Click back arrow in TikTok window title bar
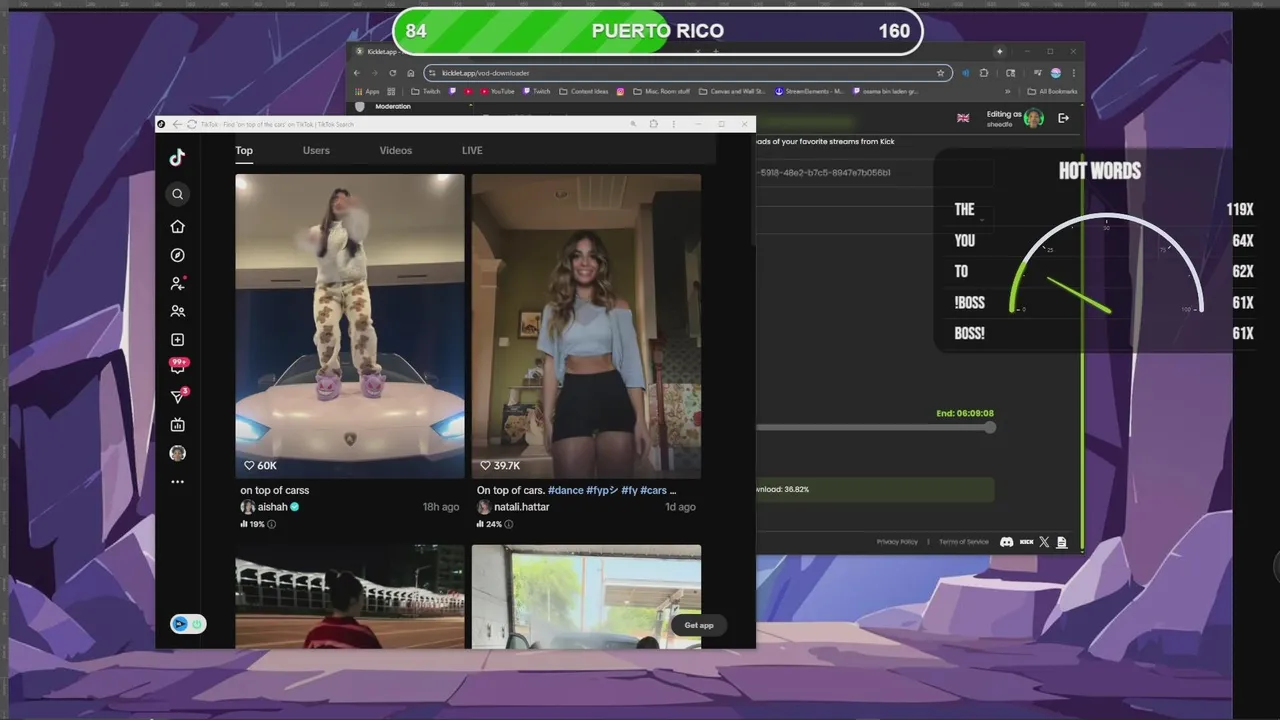The height and width of the screenshot is (720, 1280). tap(177, 124)
